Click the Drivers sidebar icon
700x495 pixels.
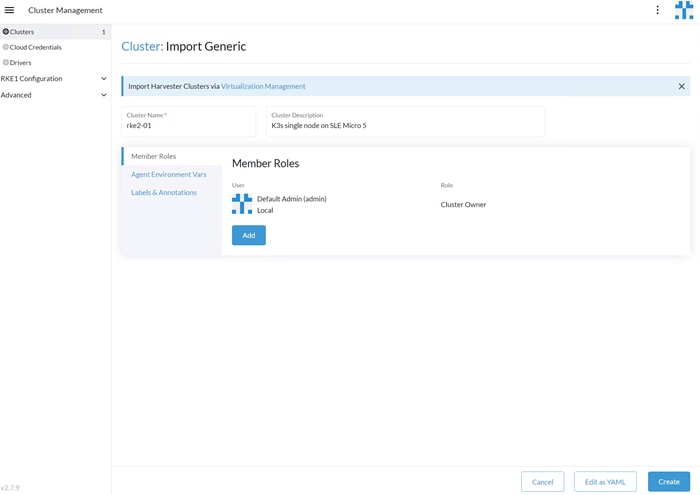6,62
